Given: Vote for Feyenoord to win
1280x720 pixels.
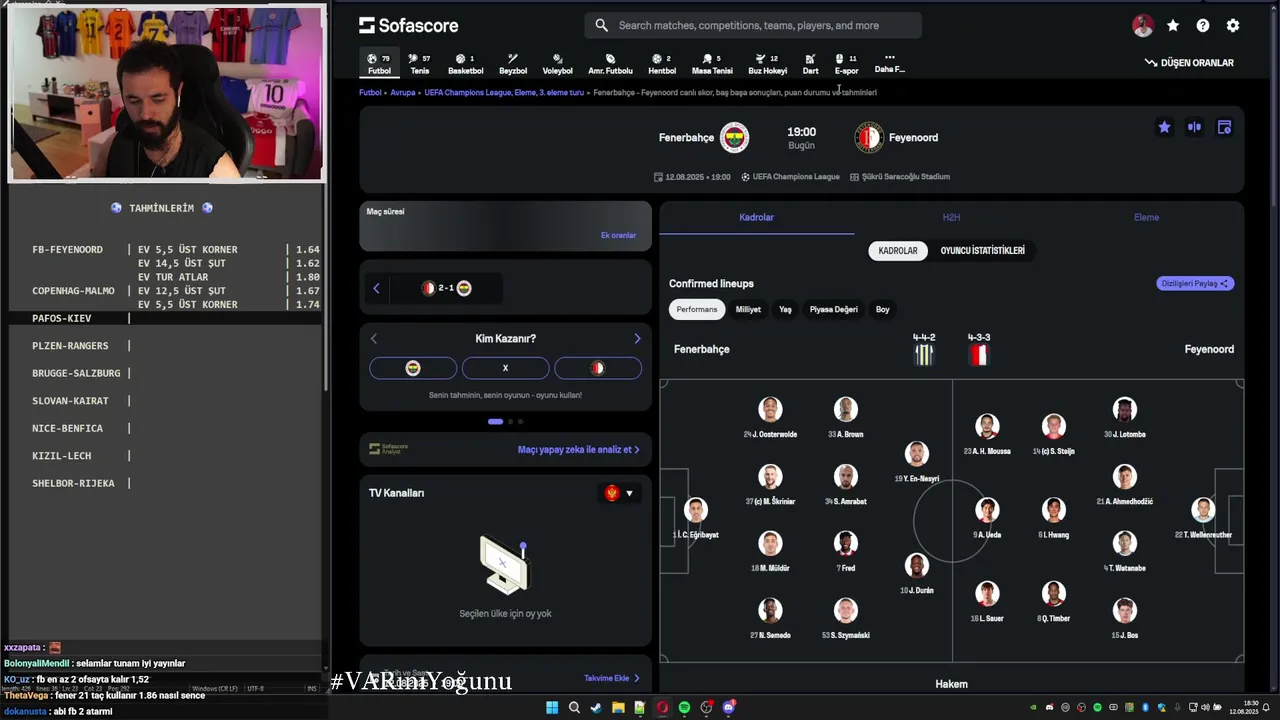Looking at the screenshot, I should [x=597, y=368].
